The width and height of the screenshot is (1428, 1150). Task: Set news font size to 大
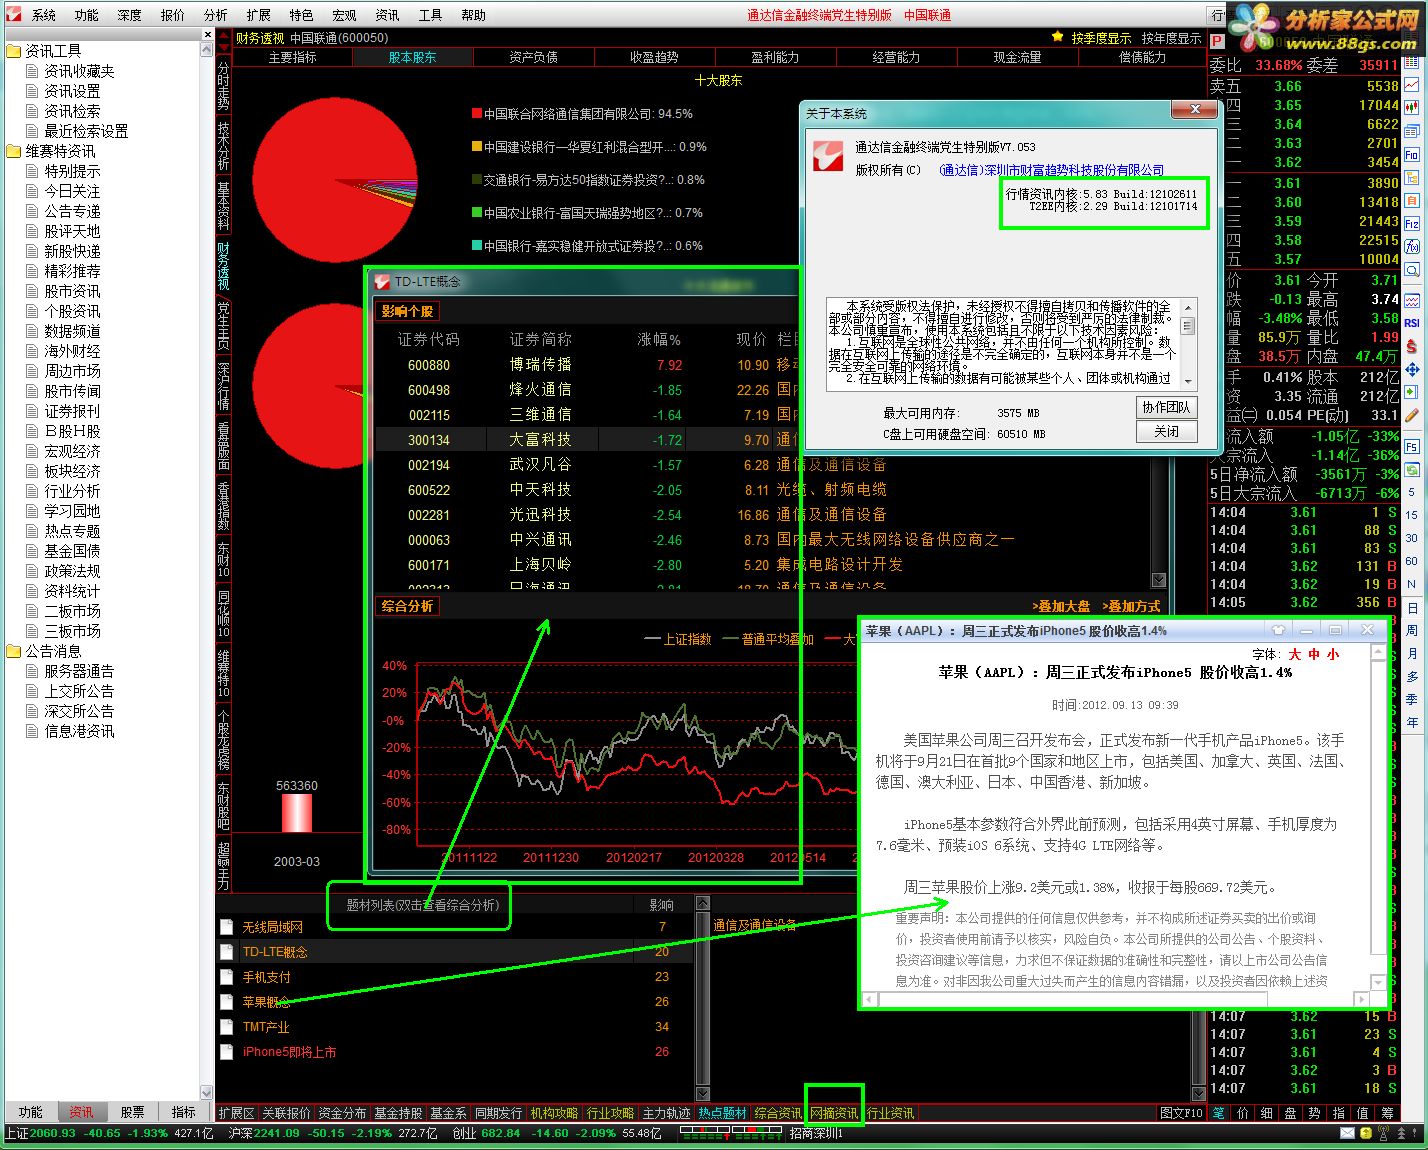1295,654
